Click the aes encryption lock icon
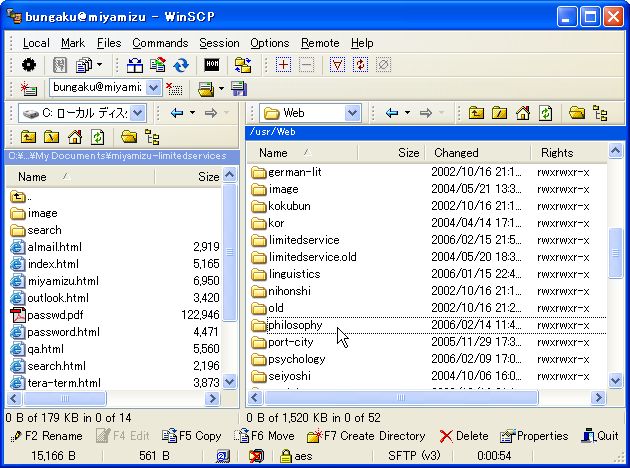This screenshot has width=630, height=468. tap(286, 456)
